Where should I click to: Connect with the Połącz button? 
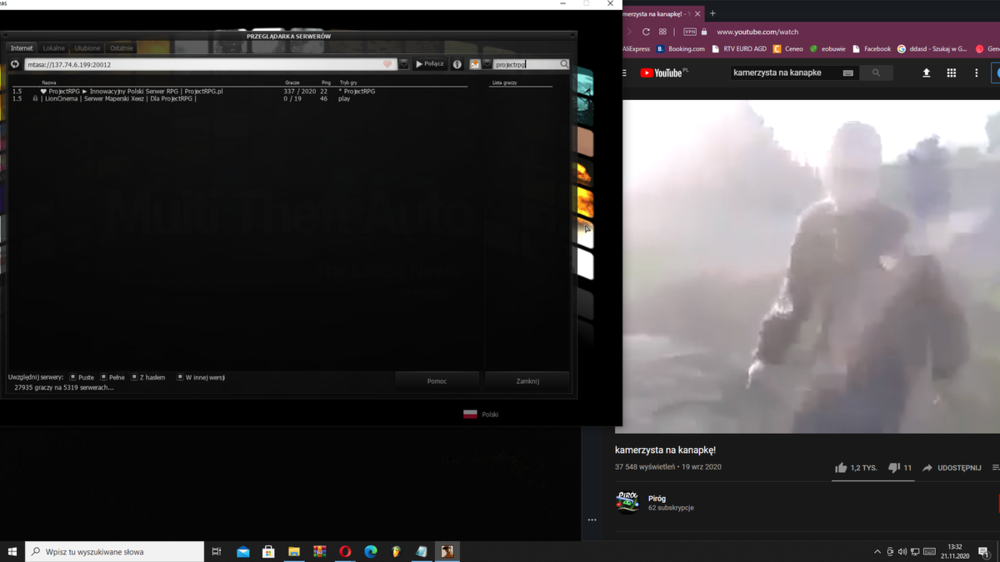(430, 64)
